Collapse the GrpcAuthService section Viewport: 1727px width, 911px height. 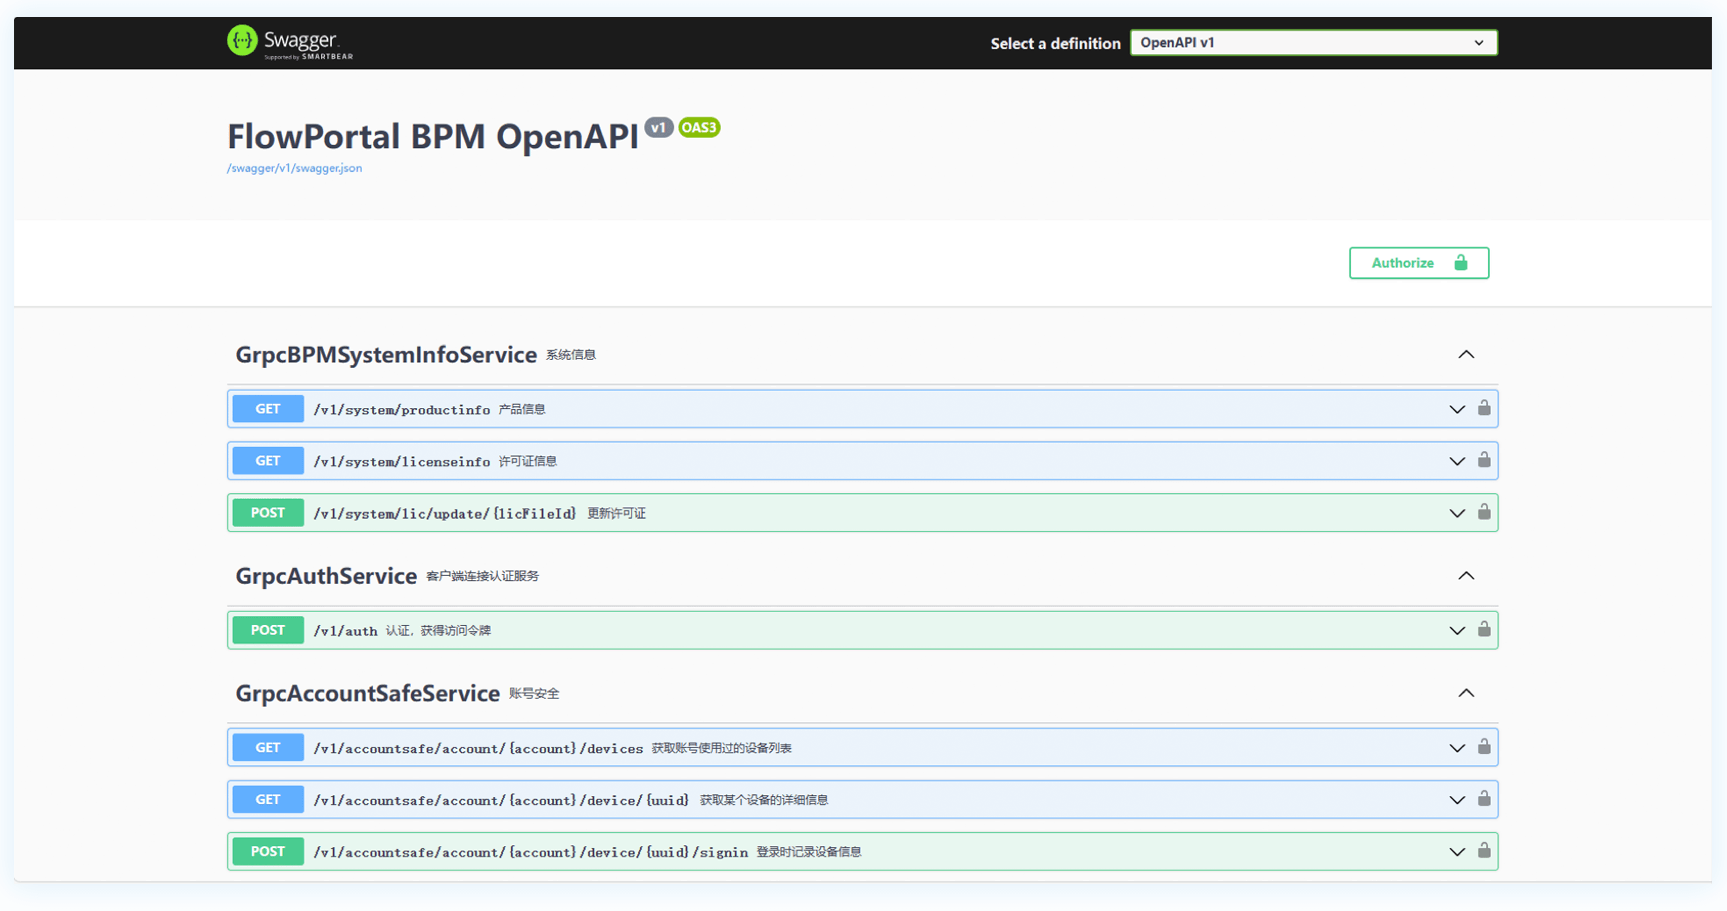click(1466, 576)
